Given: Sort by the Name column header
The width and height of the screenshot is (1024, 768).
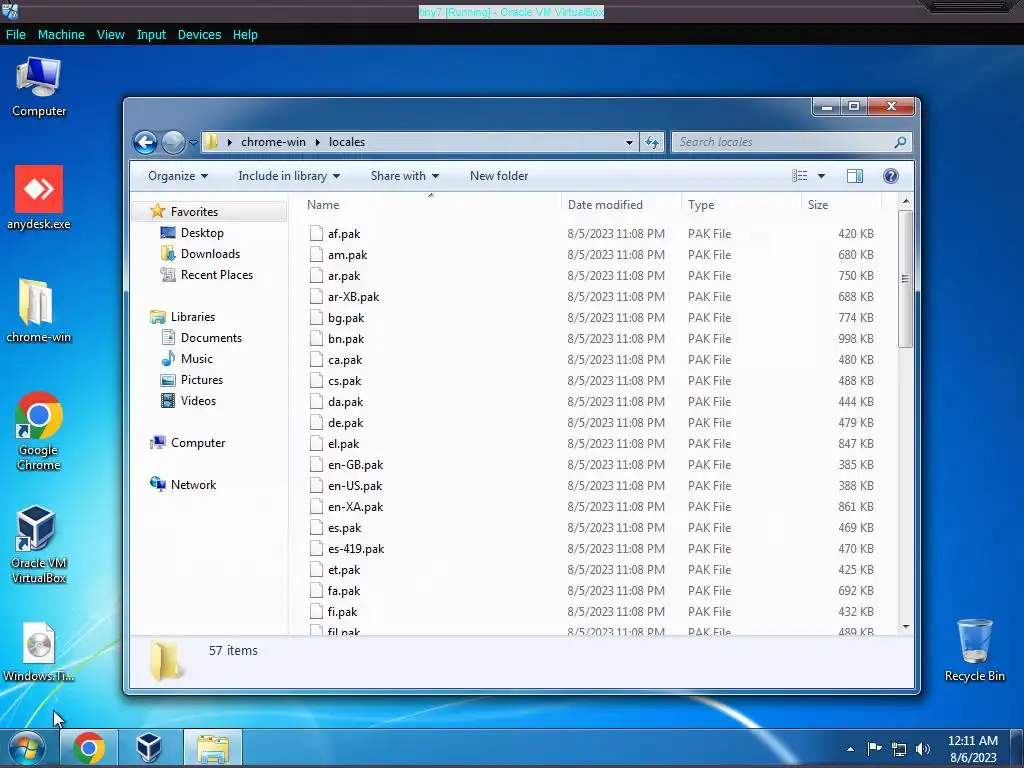Looking at the screenshot, I should (x=430, y=204).
